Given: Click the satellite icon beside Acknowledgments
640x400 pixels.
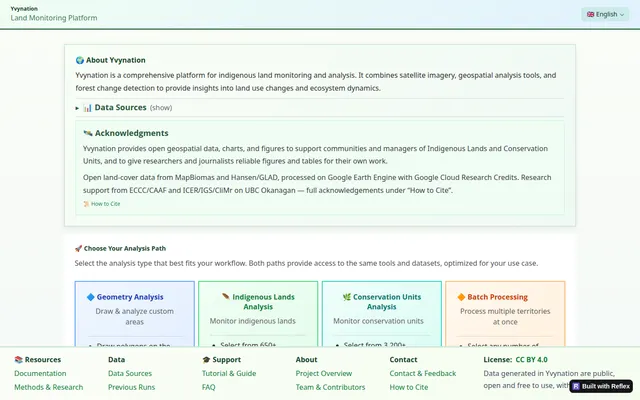Looking at the screenshot, I should pyautogui.click(x=88, y=133).
